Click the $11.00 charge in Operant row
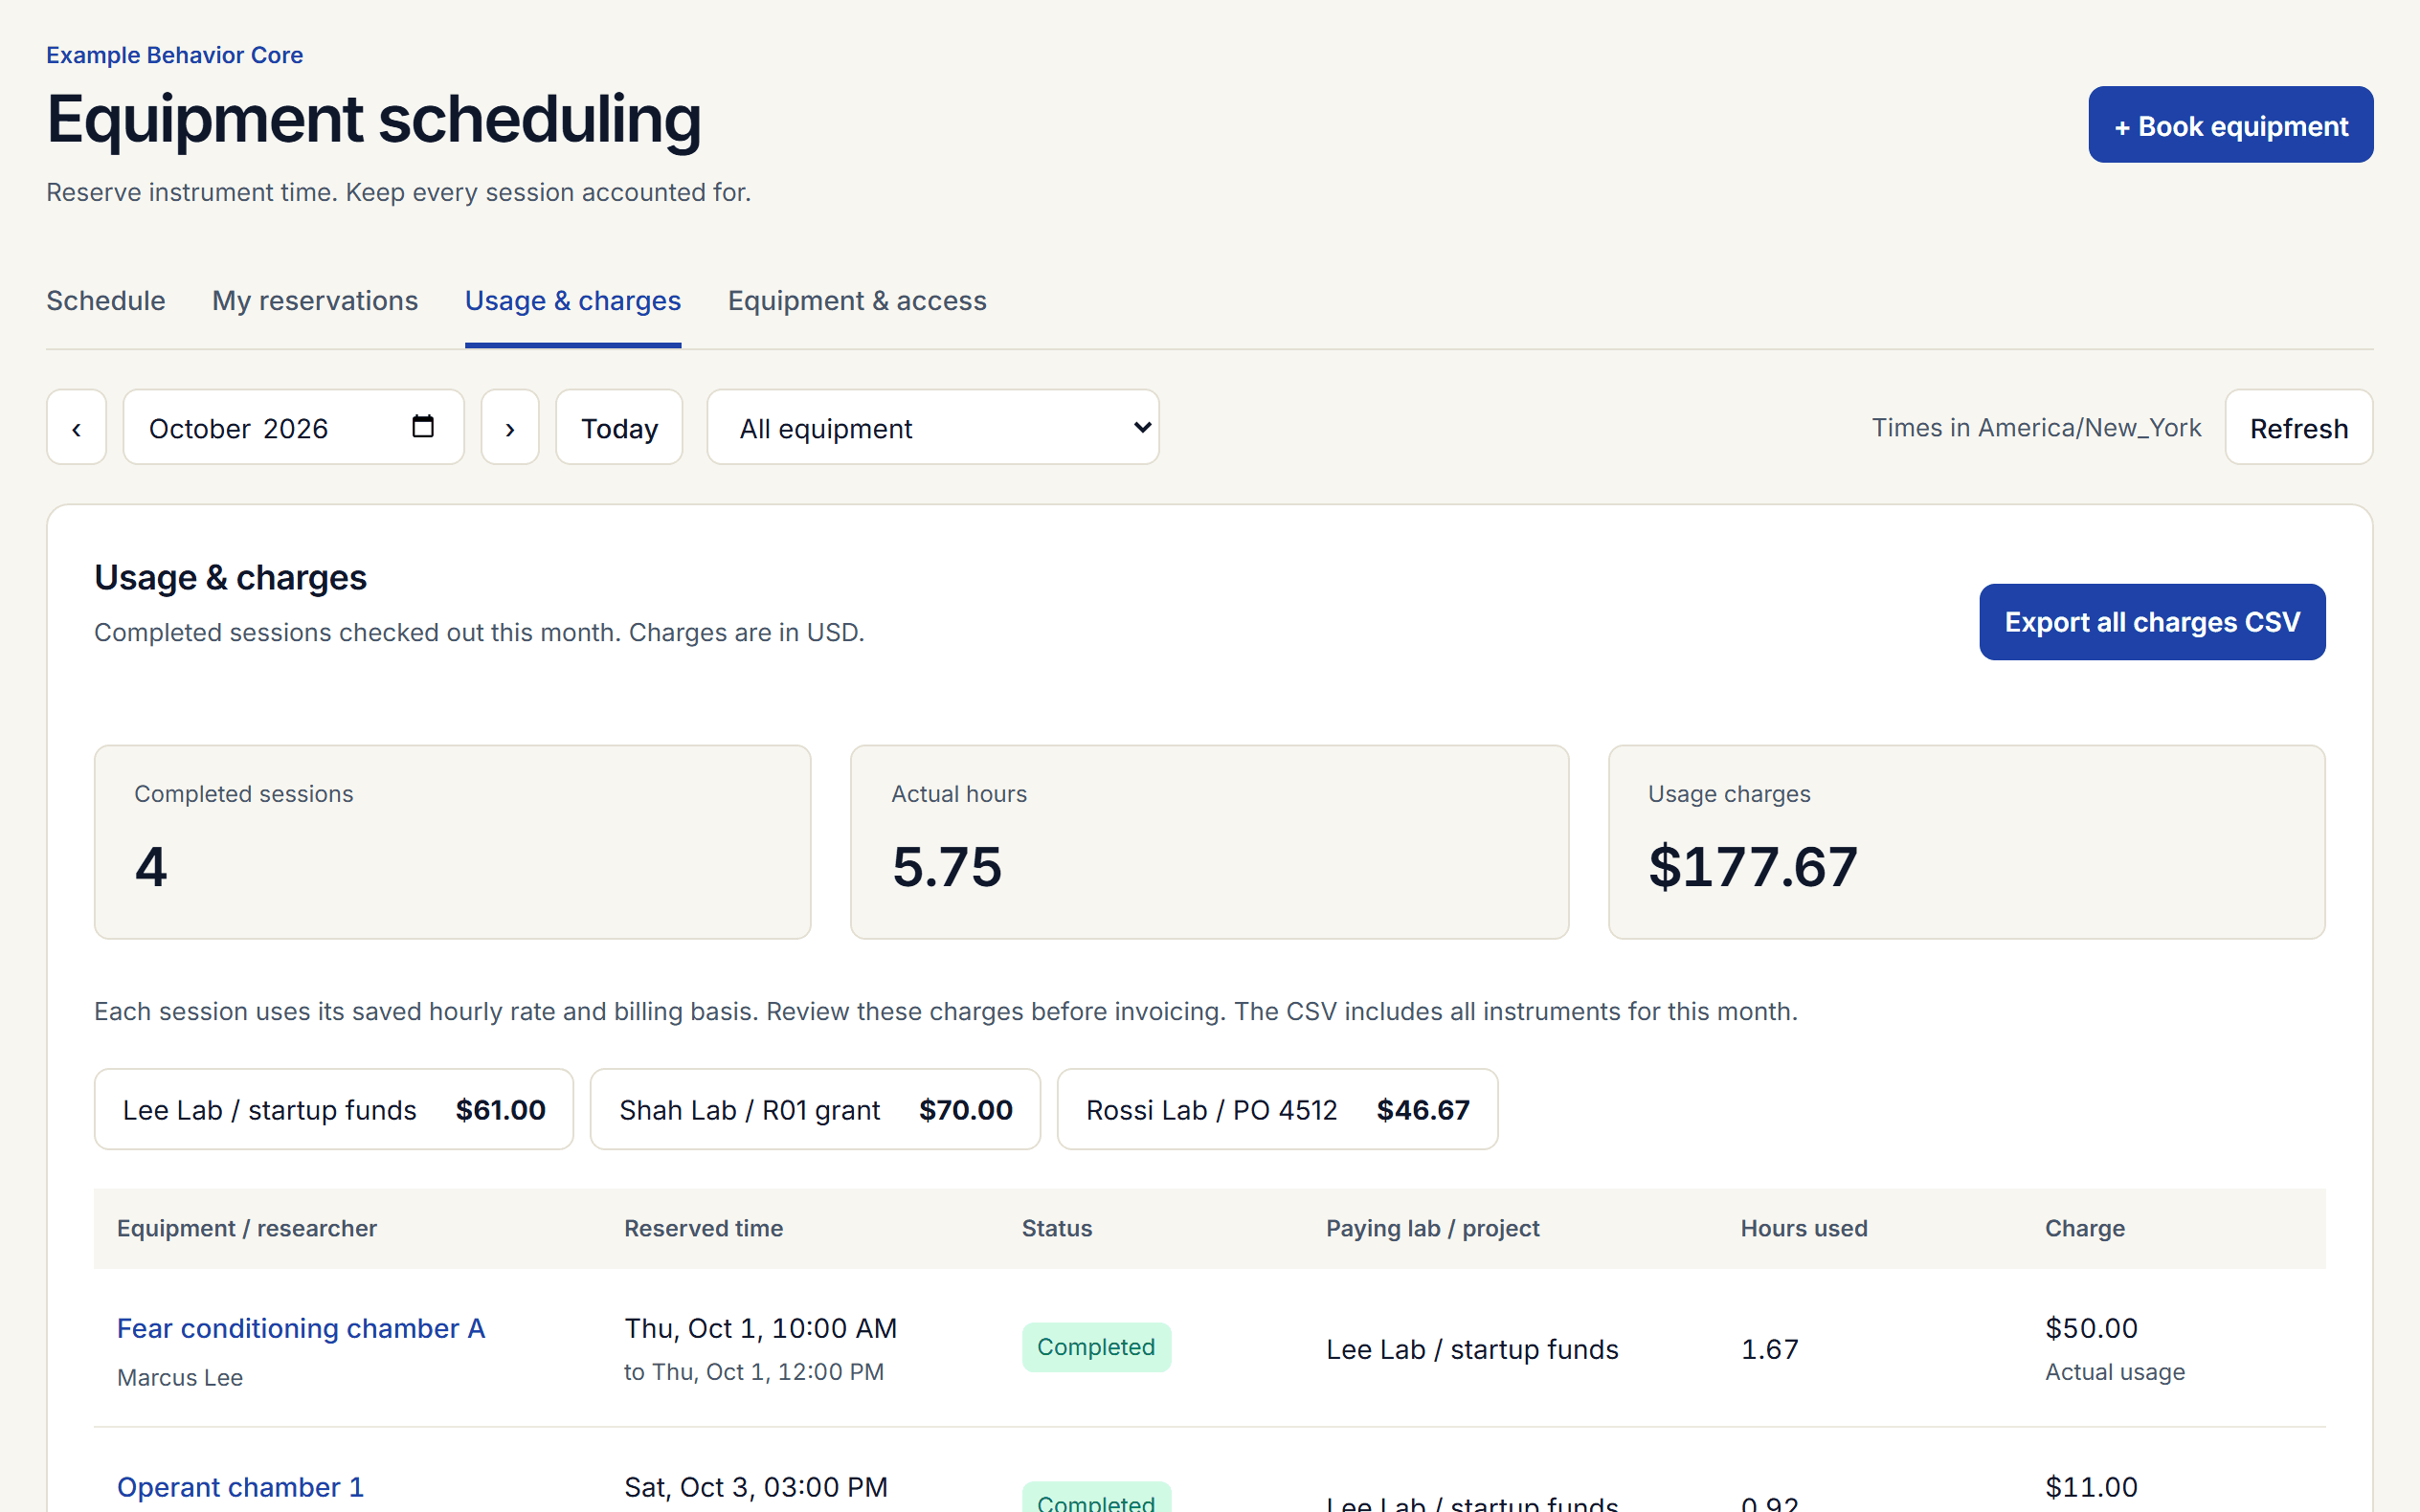Screen dimensions: 2420x1512 coord(2091,1487)
